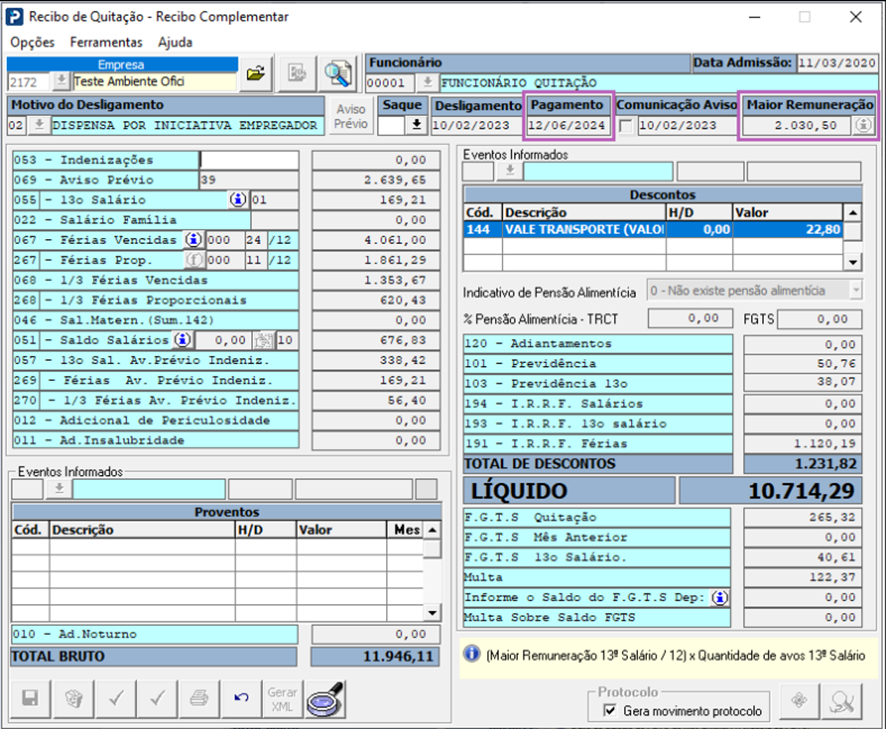The width and height of the screenshot is (886, 729).
Task: Click the Aviso Prévio button
Action: pyautogui.click(x=350, y=116)
